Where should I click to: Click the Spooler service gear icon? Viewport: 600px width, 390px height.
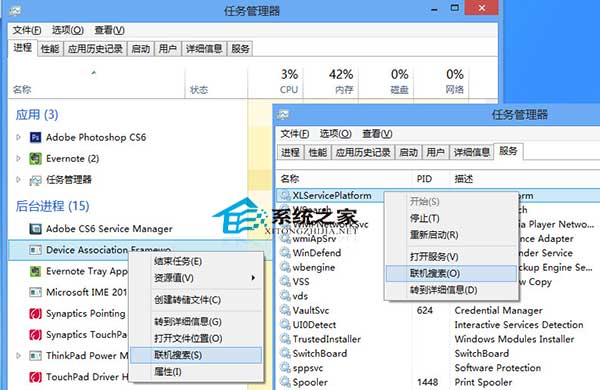click(x=285, y=382)
